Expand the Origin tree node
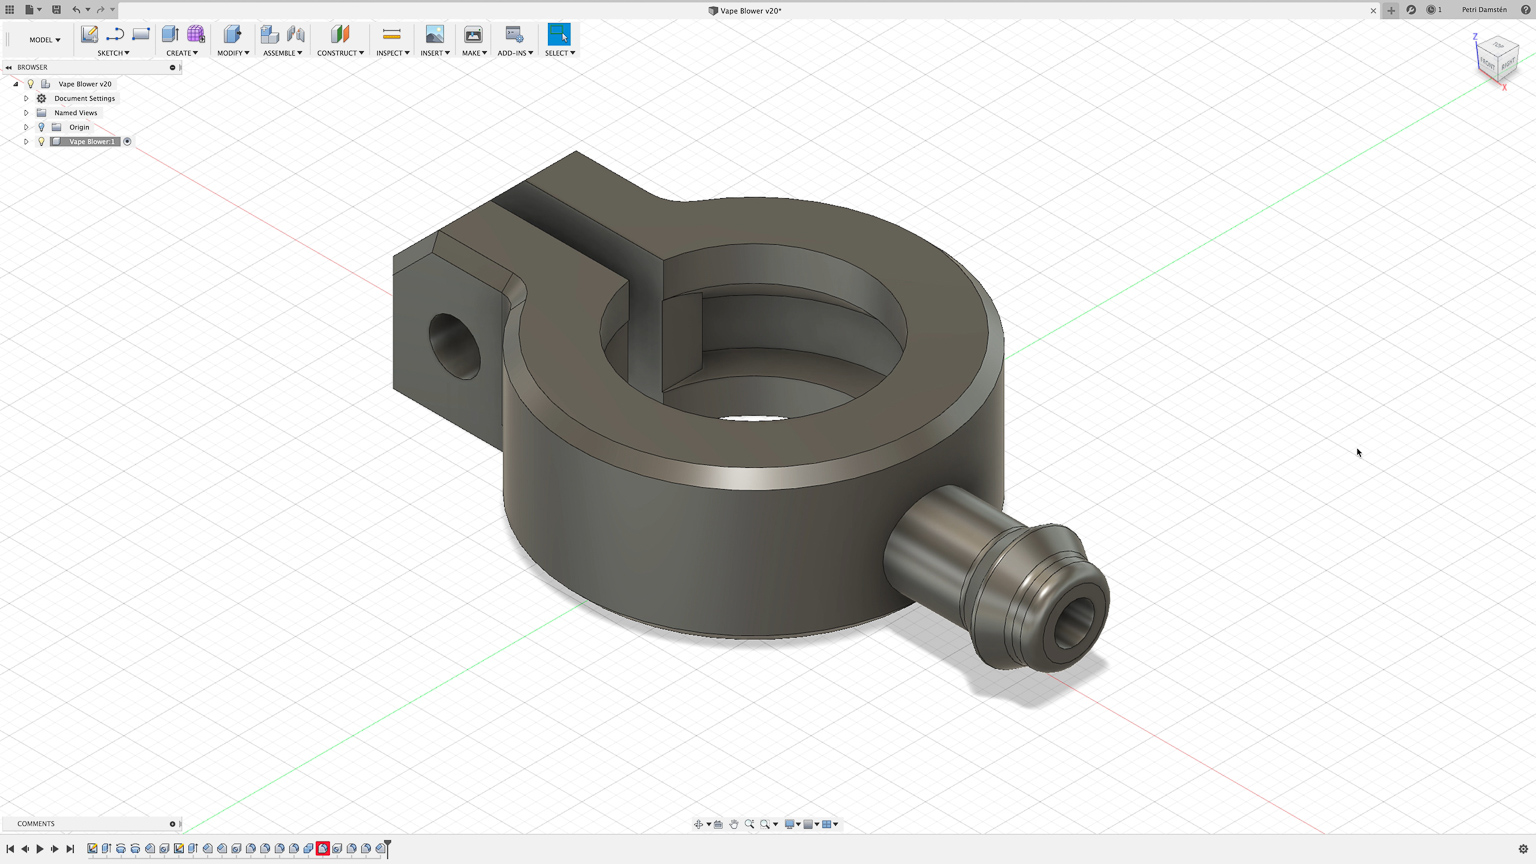Viewport: 1536px width, 864px height. point(26,127)
